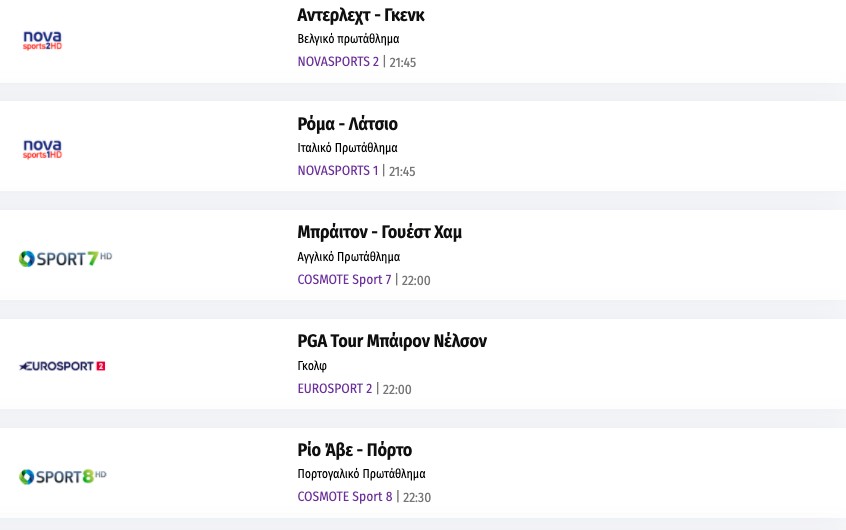Image resolution: width=846 pixels, height=530 pixels.
Task: Click the Nova Sports 2 HD logo
Action: (x=42, y=40)
